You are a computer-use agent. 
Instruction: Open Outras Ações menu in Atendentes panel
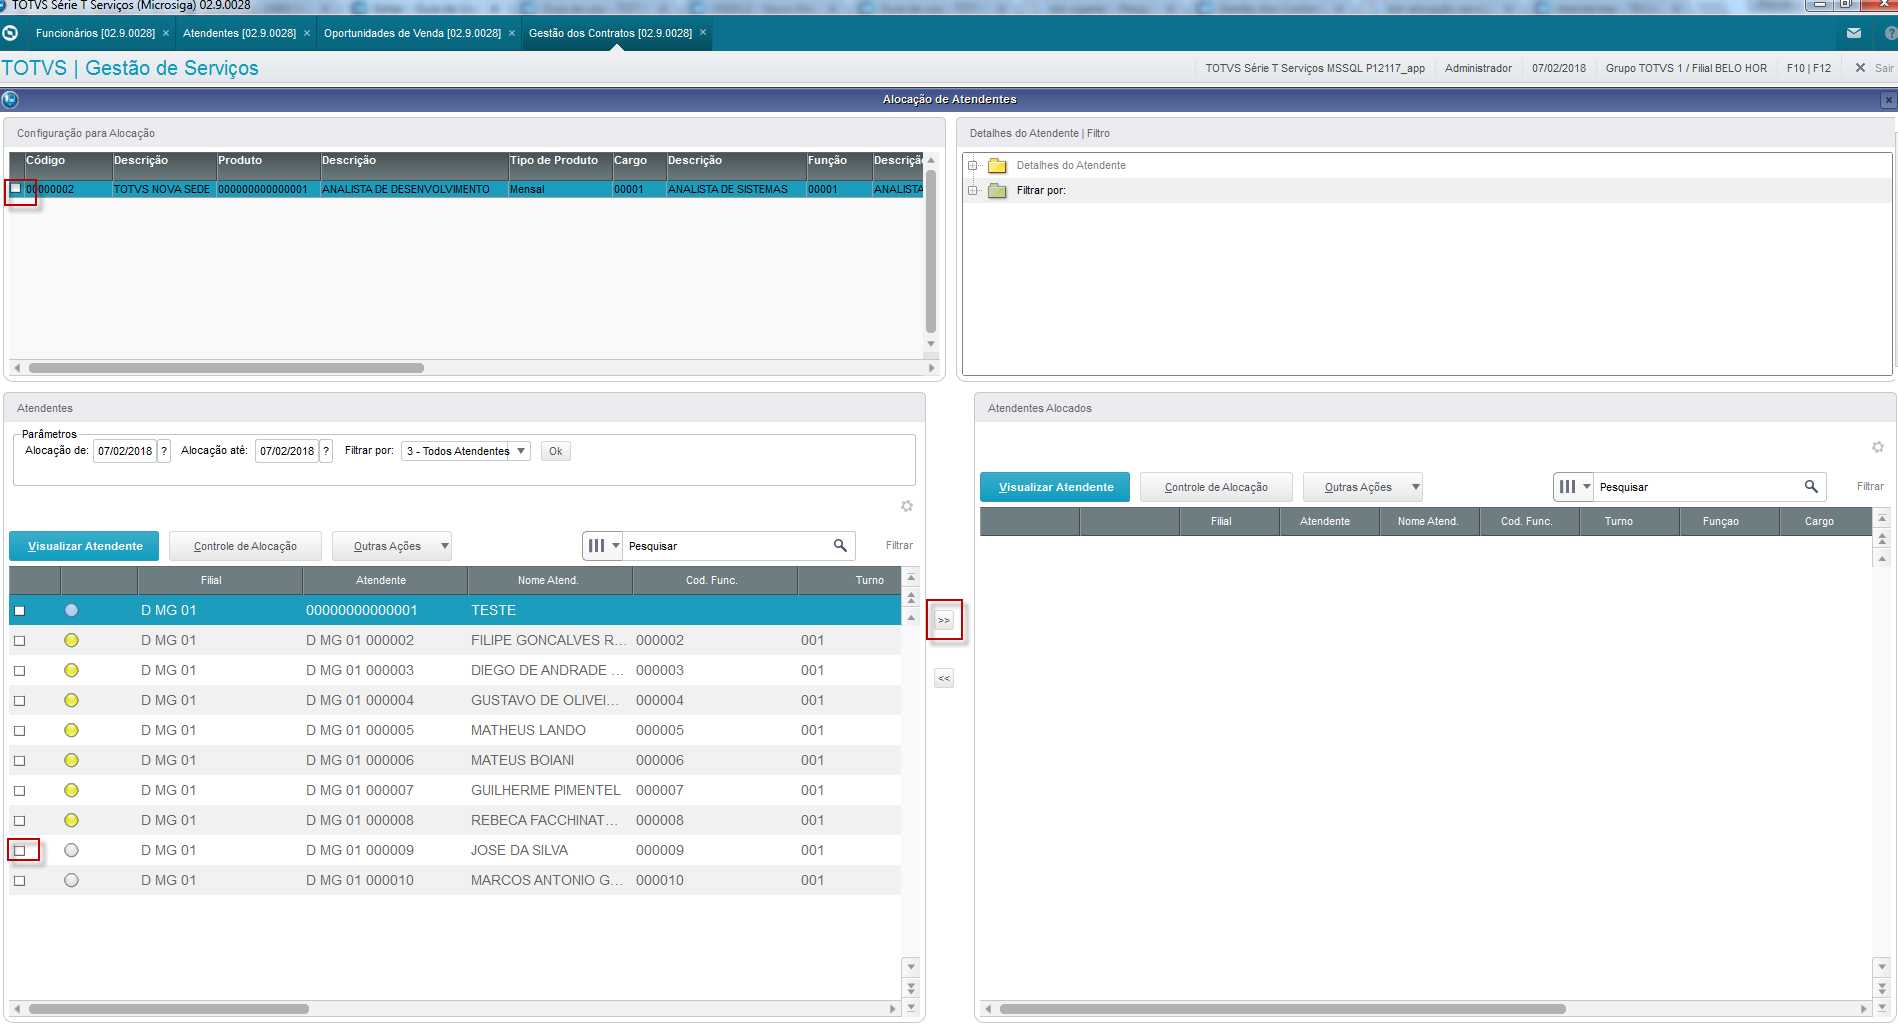pyautogui.click(x=392, y=546)
